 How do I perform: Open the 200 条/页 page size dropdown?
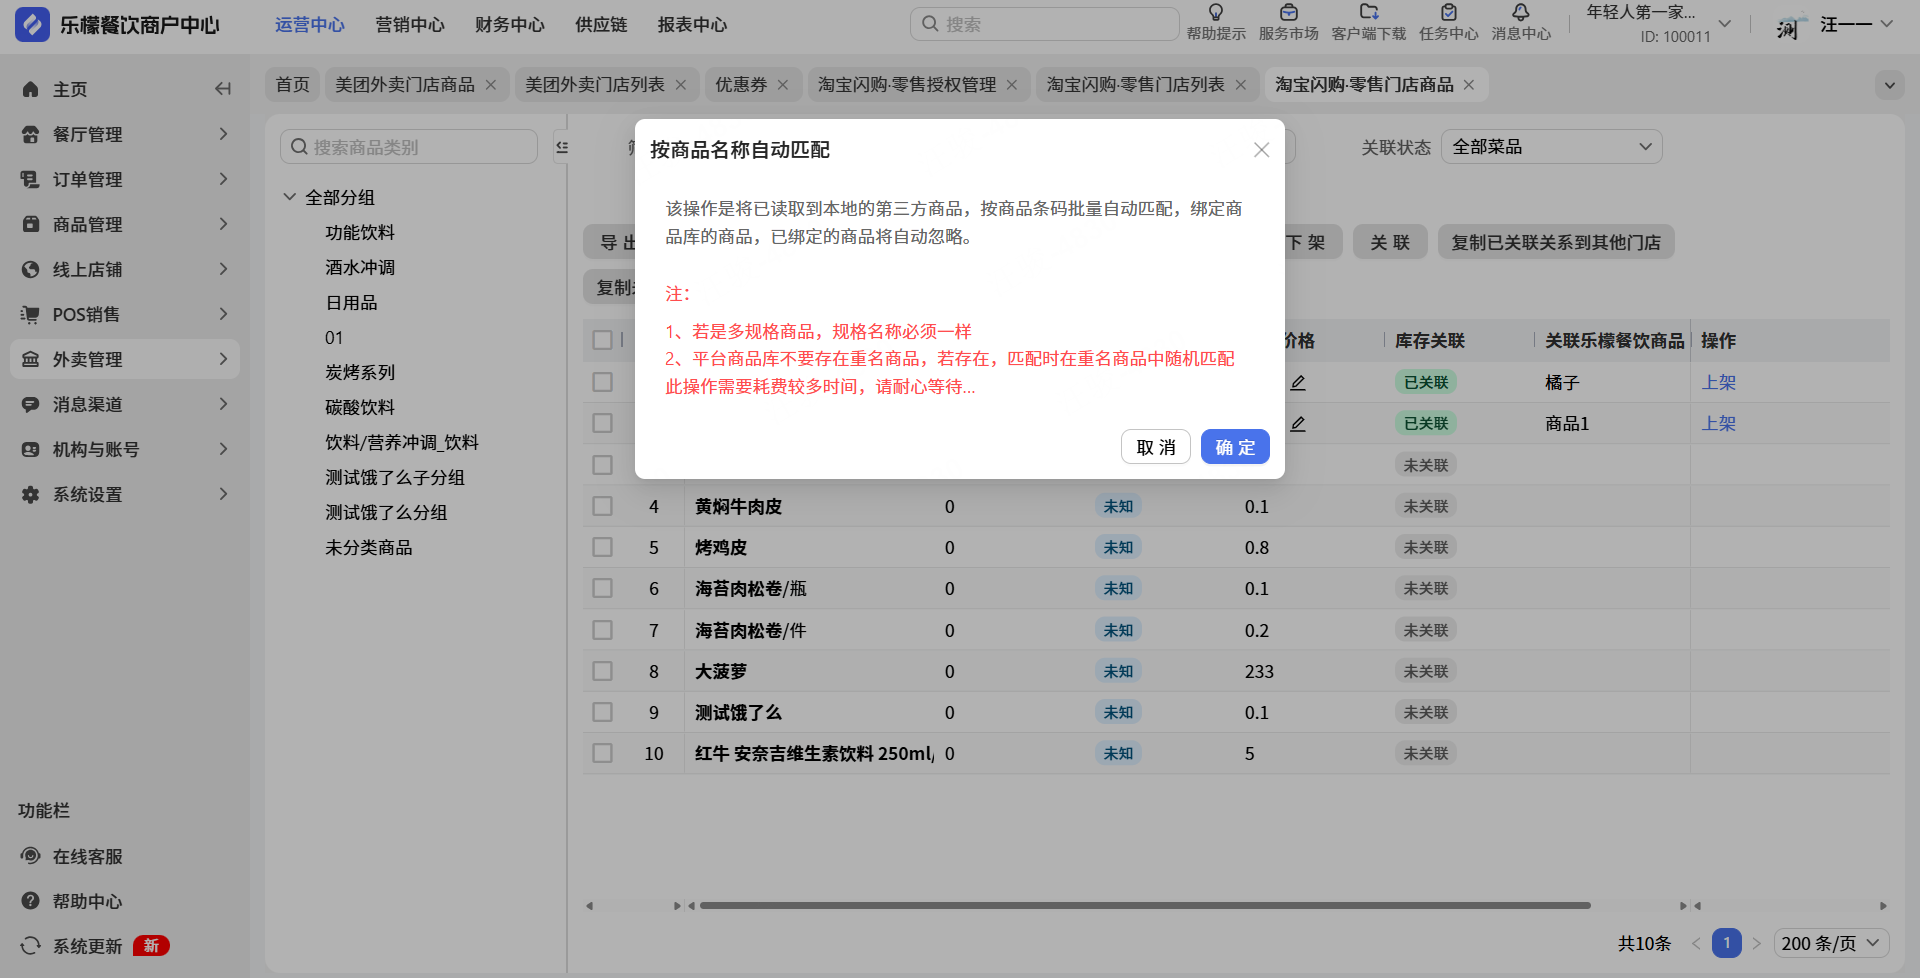point(1831,943)
